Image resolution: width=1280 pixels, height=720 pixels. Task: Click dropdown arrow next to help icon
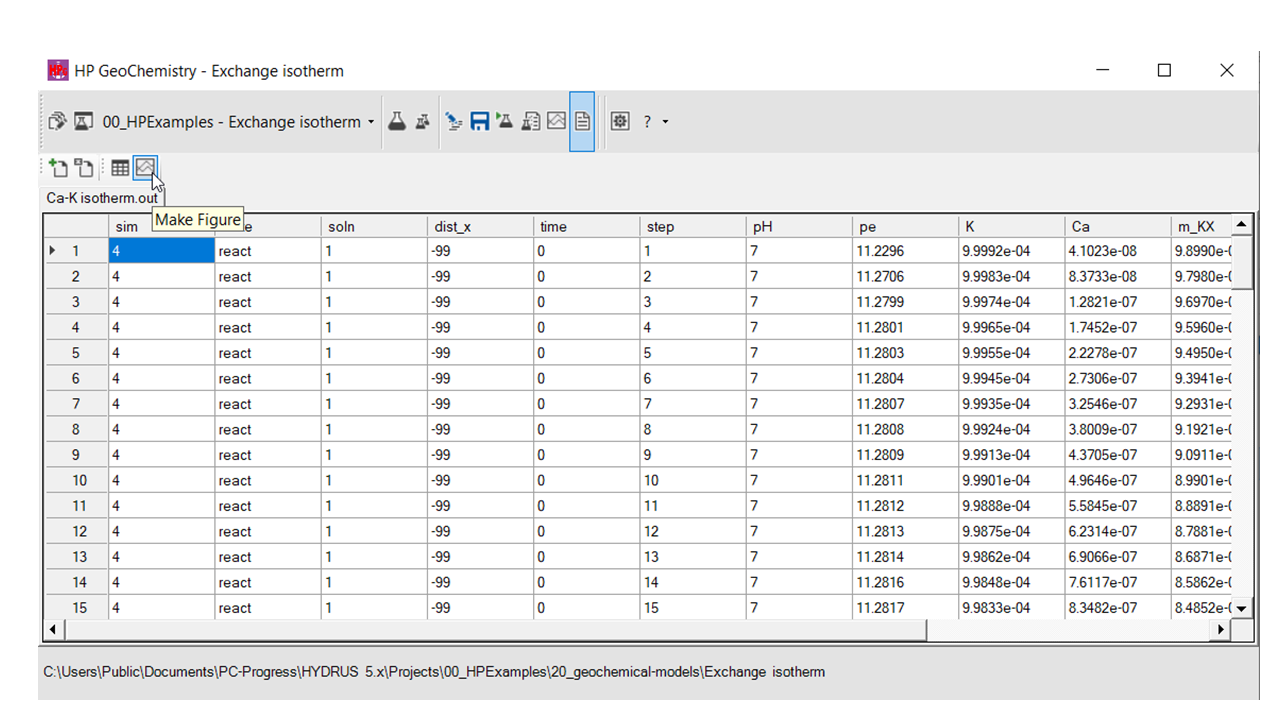pyautogui.click(x=666, y=122)
